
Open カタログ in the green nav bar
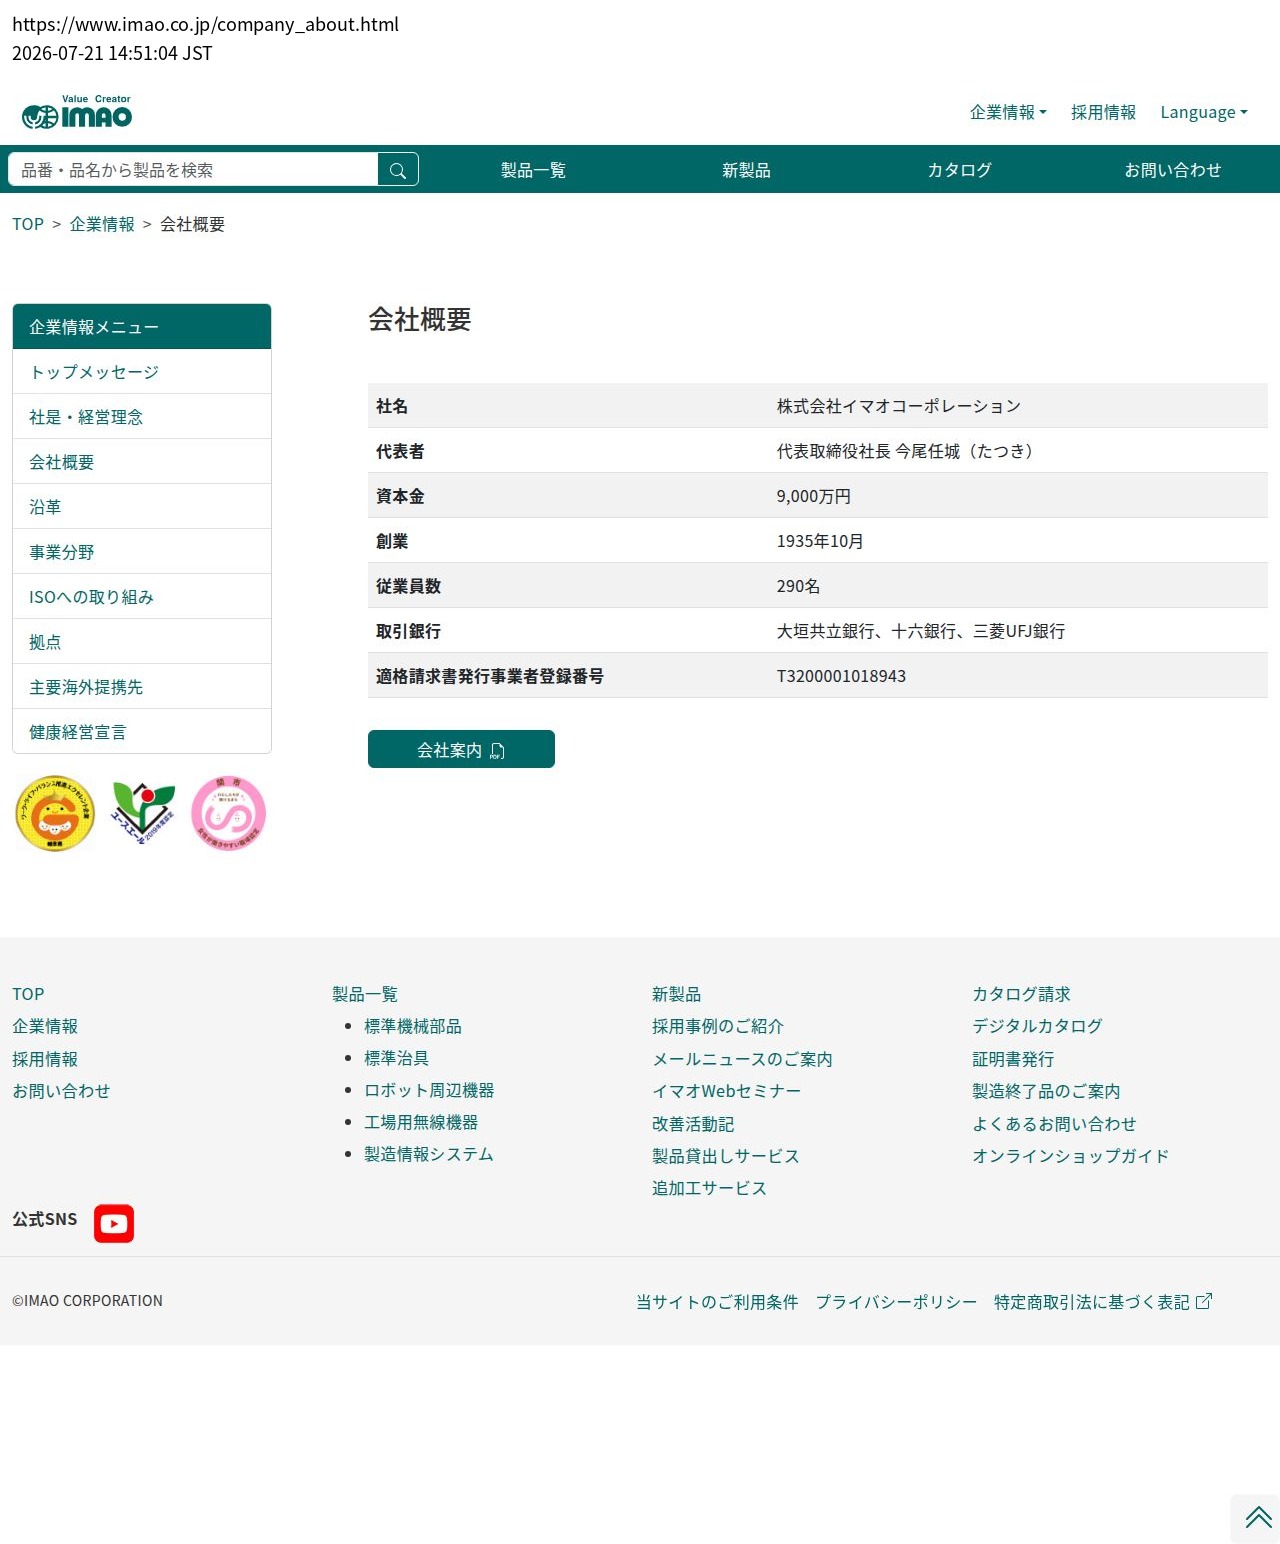(959, 170)
